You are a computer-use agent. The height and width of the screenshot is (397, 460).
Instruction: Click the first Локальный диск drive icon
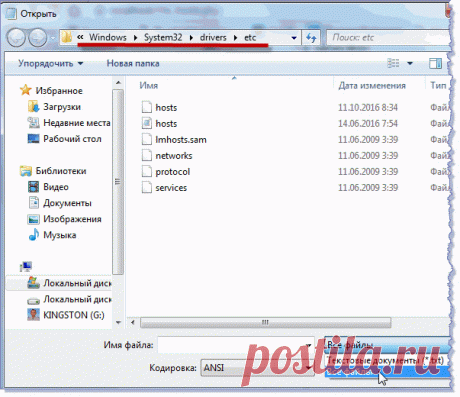tap(33, 283)
